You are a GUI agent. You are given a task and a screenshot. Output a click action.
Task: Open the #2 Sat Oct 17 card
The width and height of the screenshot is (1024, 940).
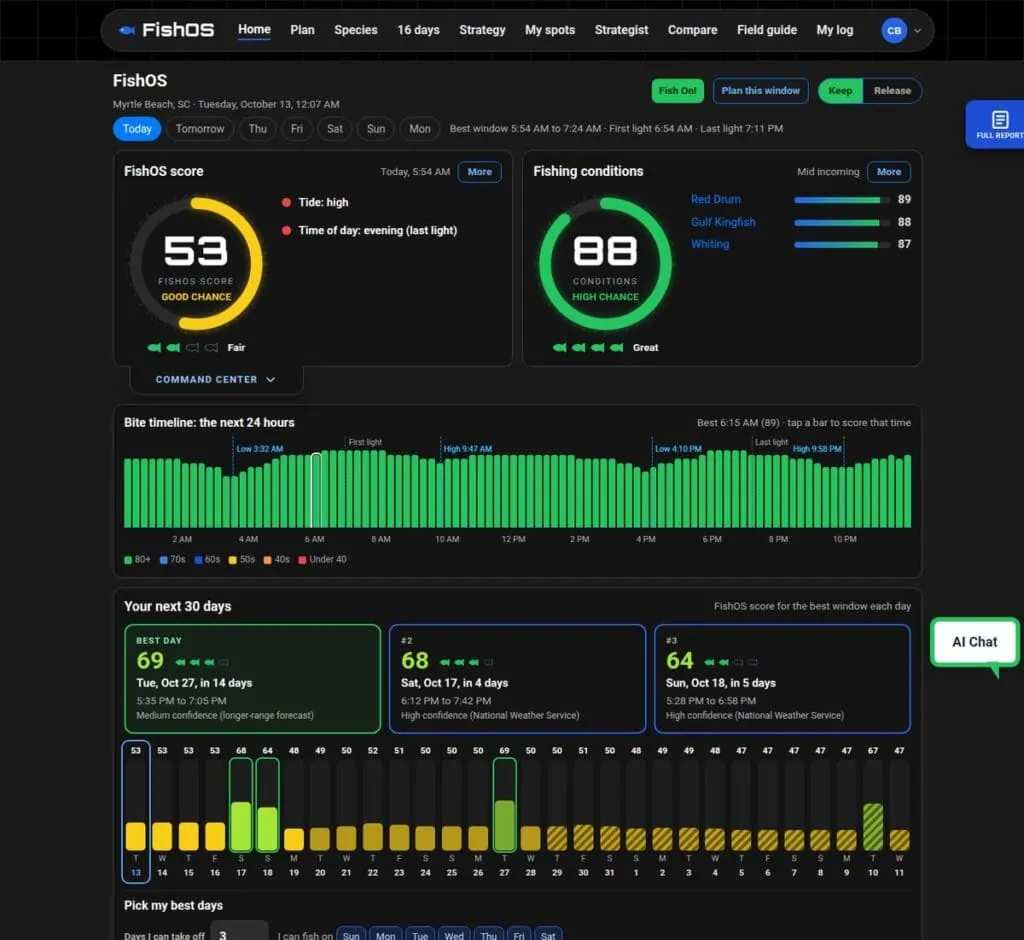[x=517, y=679]
